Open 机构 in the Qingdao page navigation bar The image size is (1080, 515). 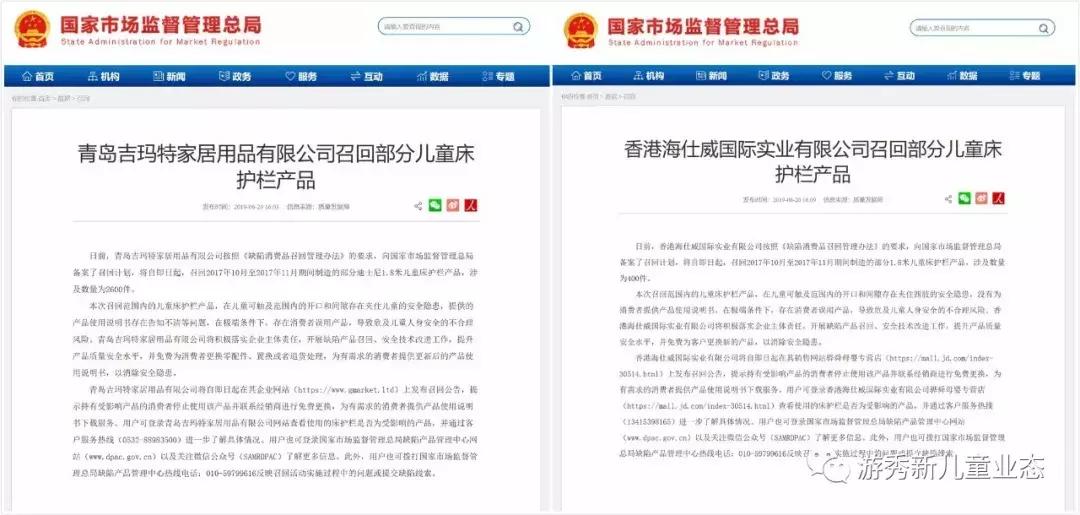pos(103,76)
